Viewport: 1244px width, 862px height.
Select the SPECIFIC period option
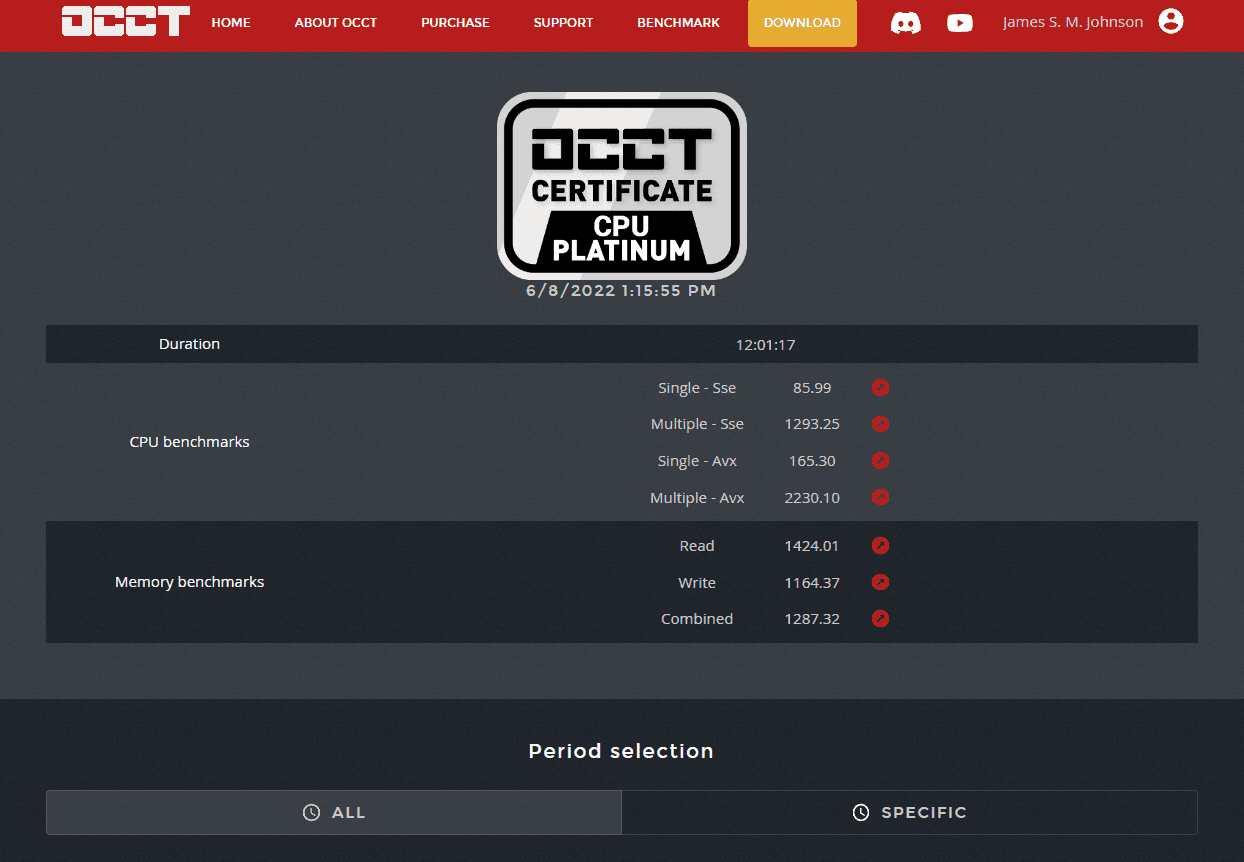[910, 813]
